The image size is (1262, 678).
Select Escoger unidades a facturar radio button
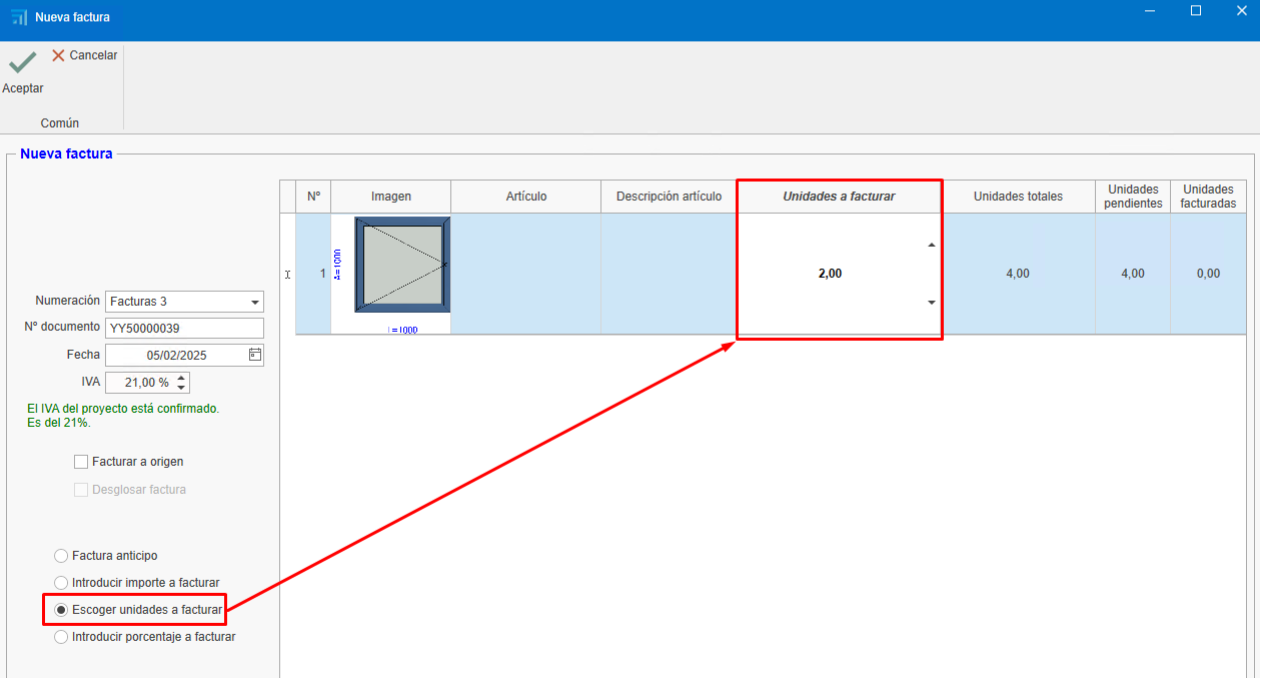(61, 610)
